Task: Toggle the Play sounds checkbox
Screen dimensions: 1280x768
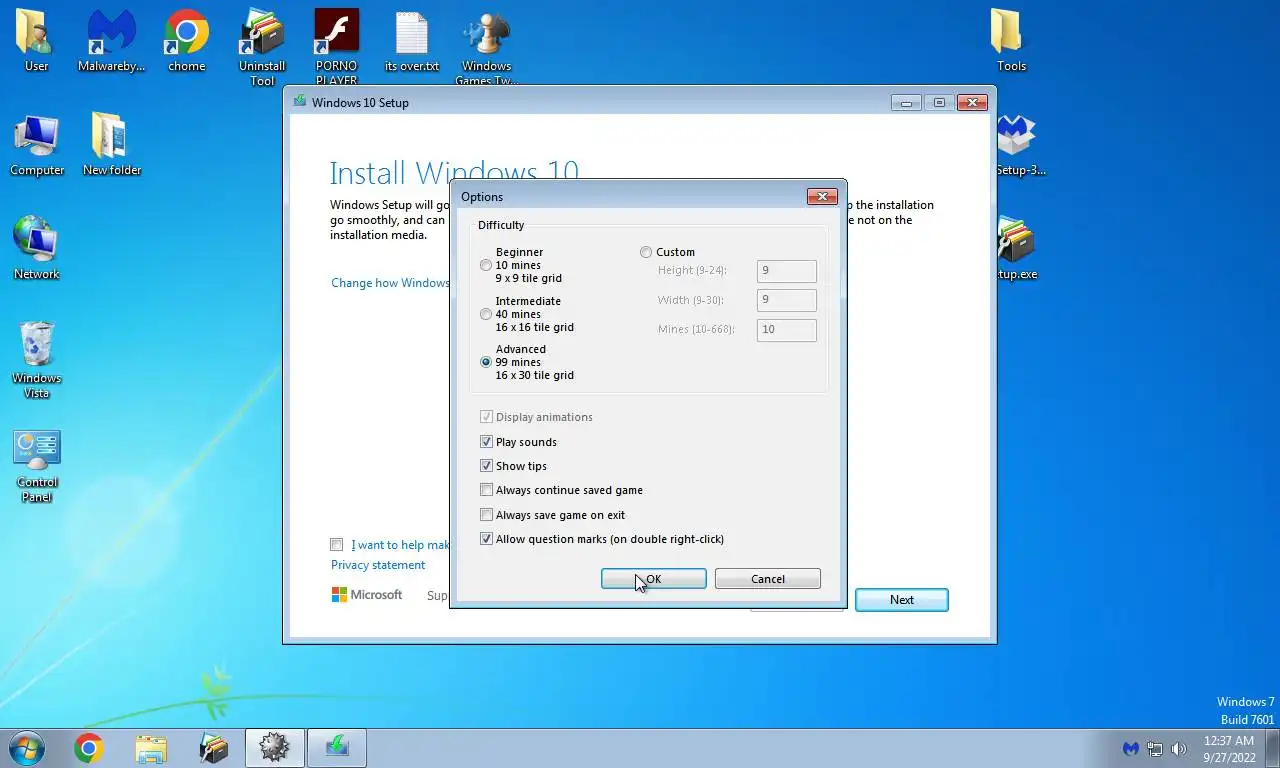Action: coord(486,442)
